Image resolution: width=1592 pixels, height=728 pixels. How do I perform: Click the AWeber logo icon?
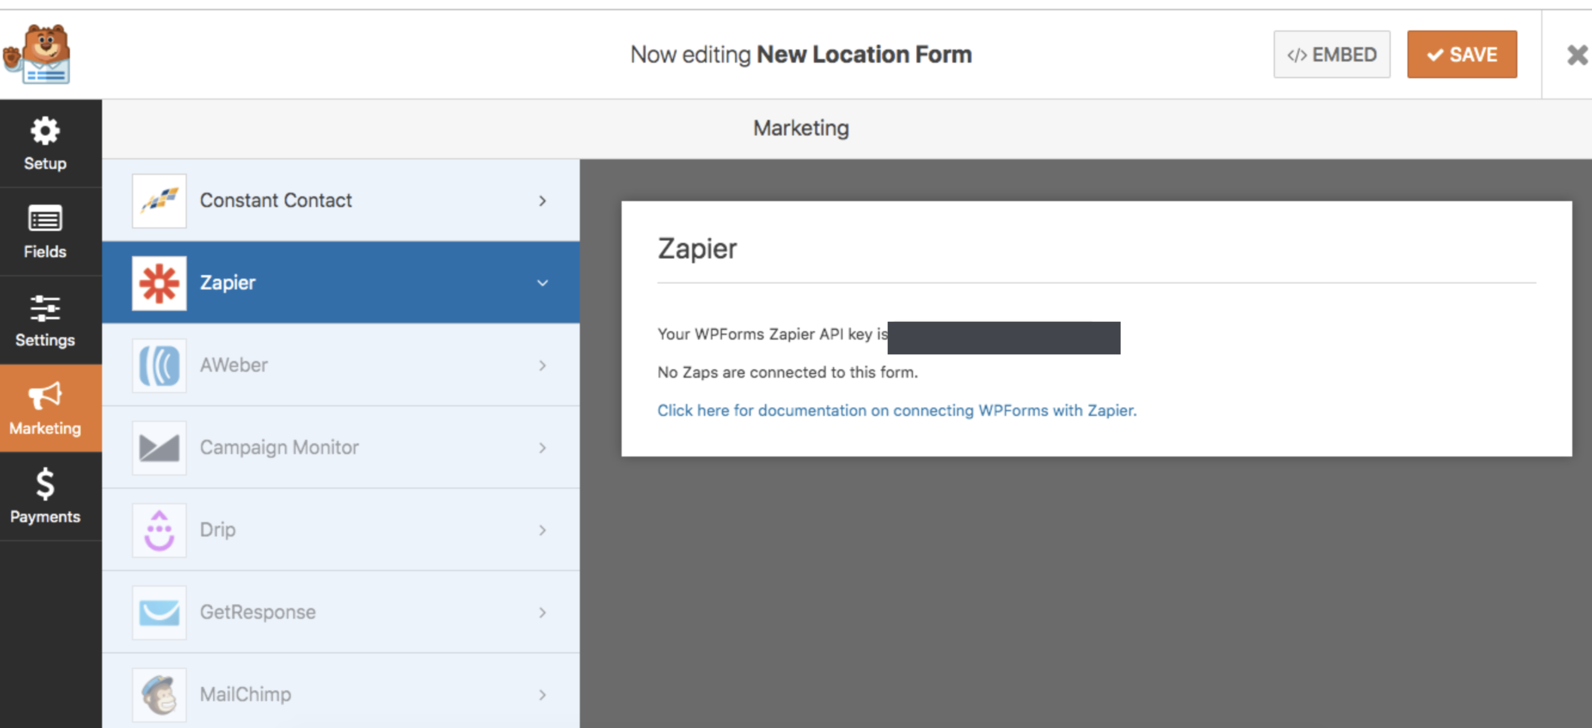pos(159,365)
